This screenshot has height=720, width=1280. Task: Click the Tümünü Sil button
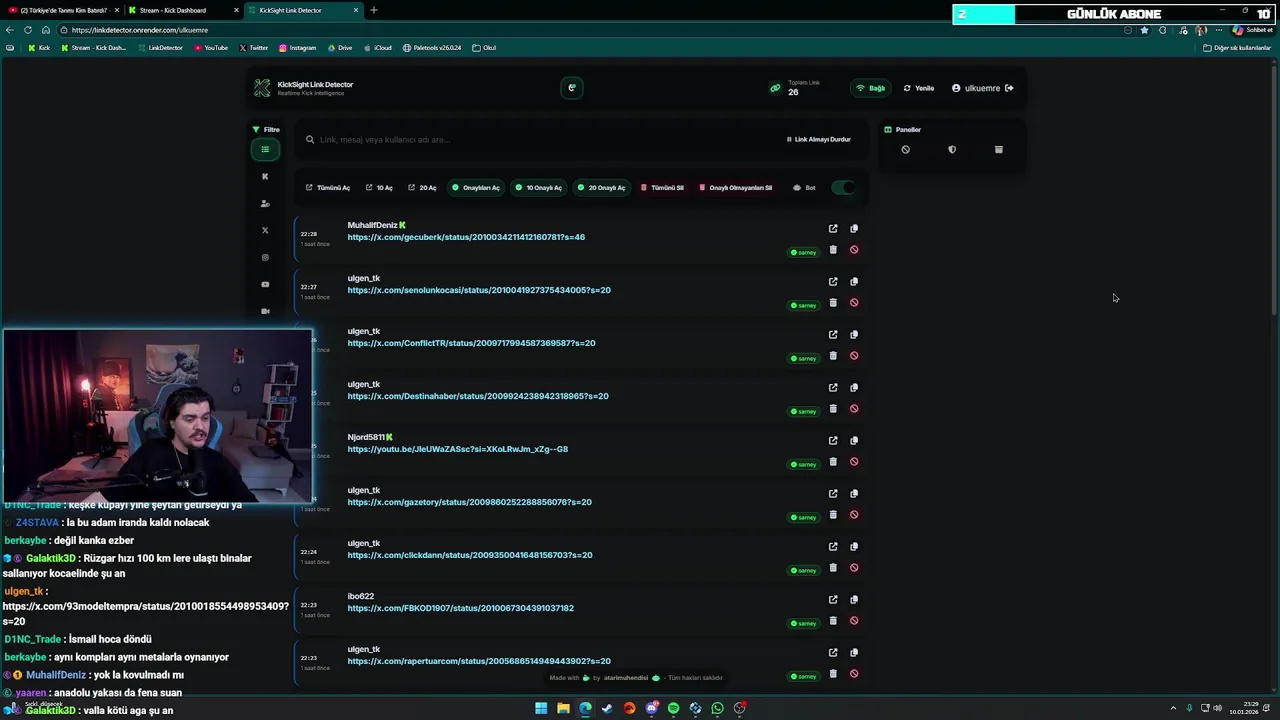tap(662, 188)
